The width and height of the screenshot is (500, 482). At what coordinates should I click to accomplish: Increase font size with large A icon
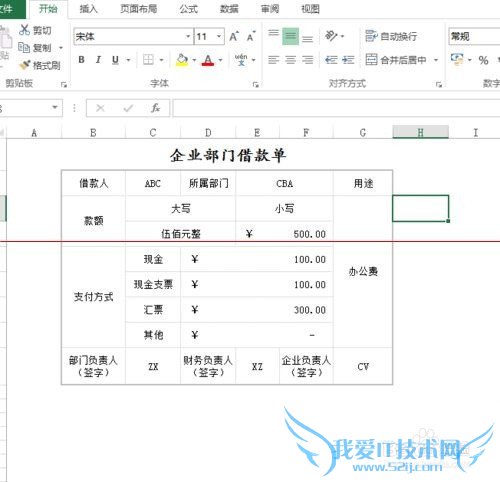[x=234, y=36]
